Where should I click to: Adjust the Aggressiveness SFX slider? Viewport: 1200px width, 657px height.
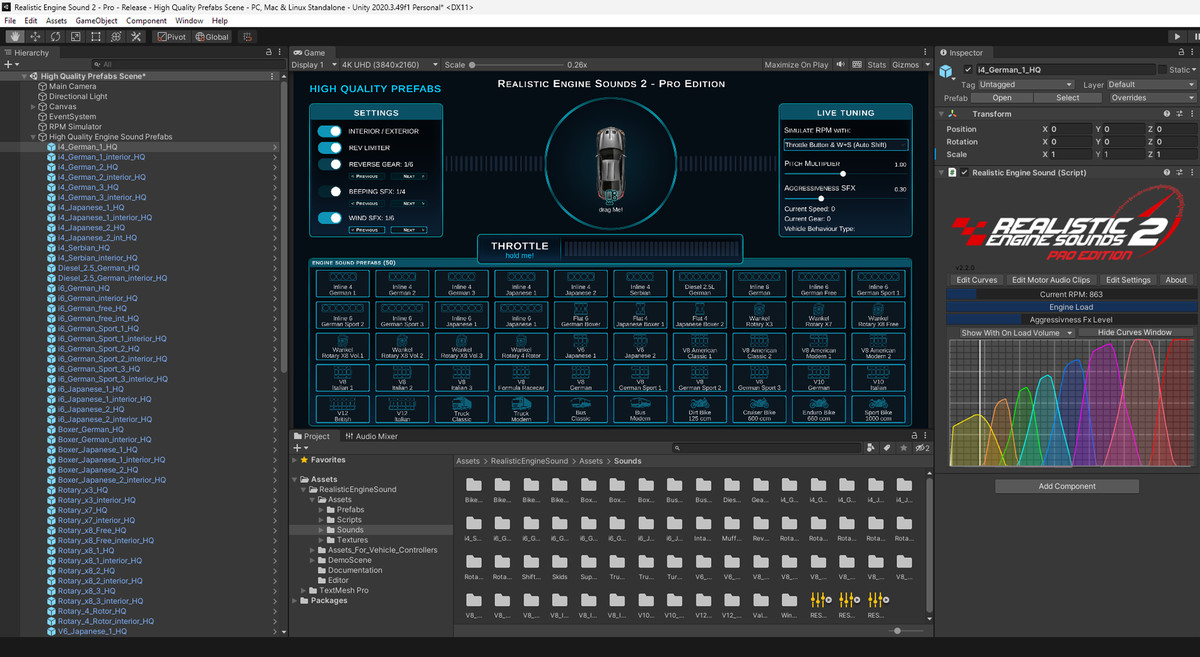click(845, 198)
